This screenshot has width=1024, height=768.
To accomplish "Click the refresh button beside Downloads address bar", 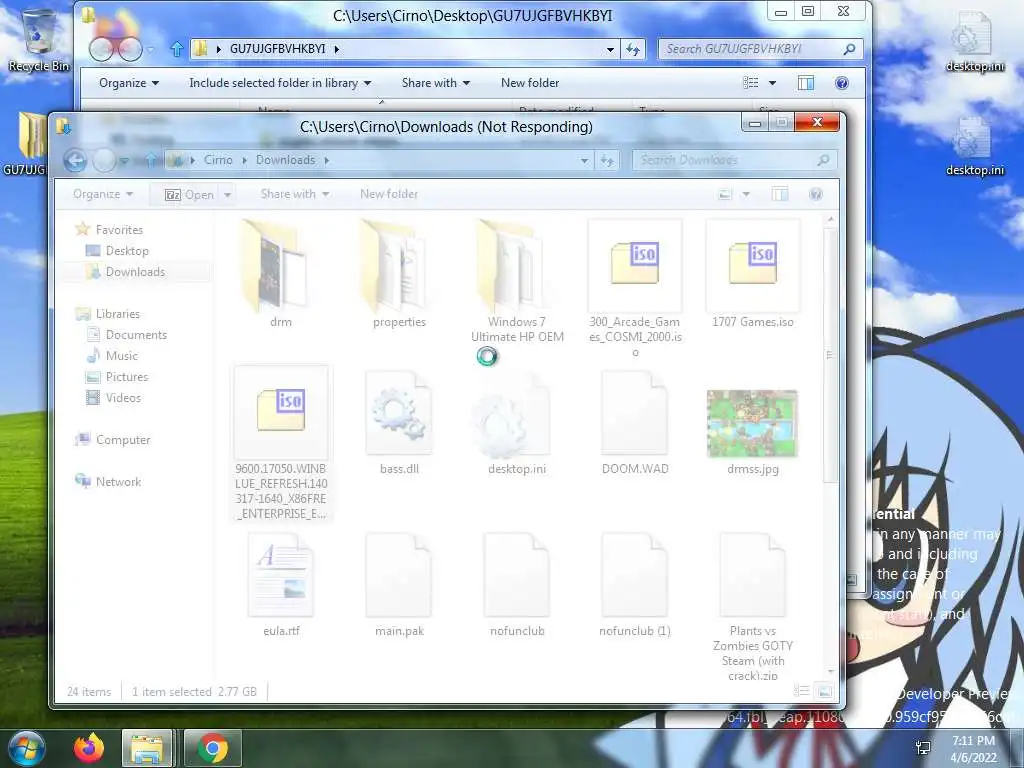I will (x=607, y=160).
